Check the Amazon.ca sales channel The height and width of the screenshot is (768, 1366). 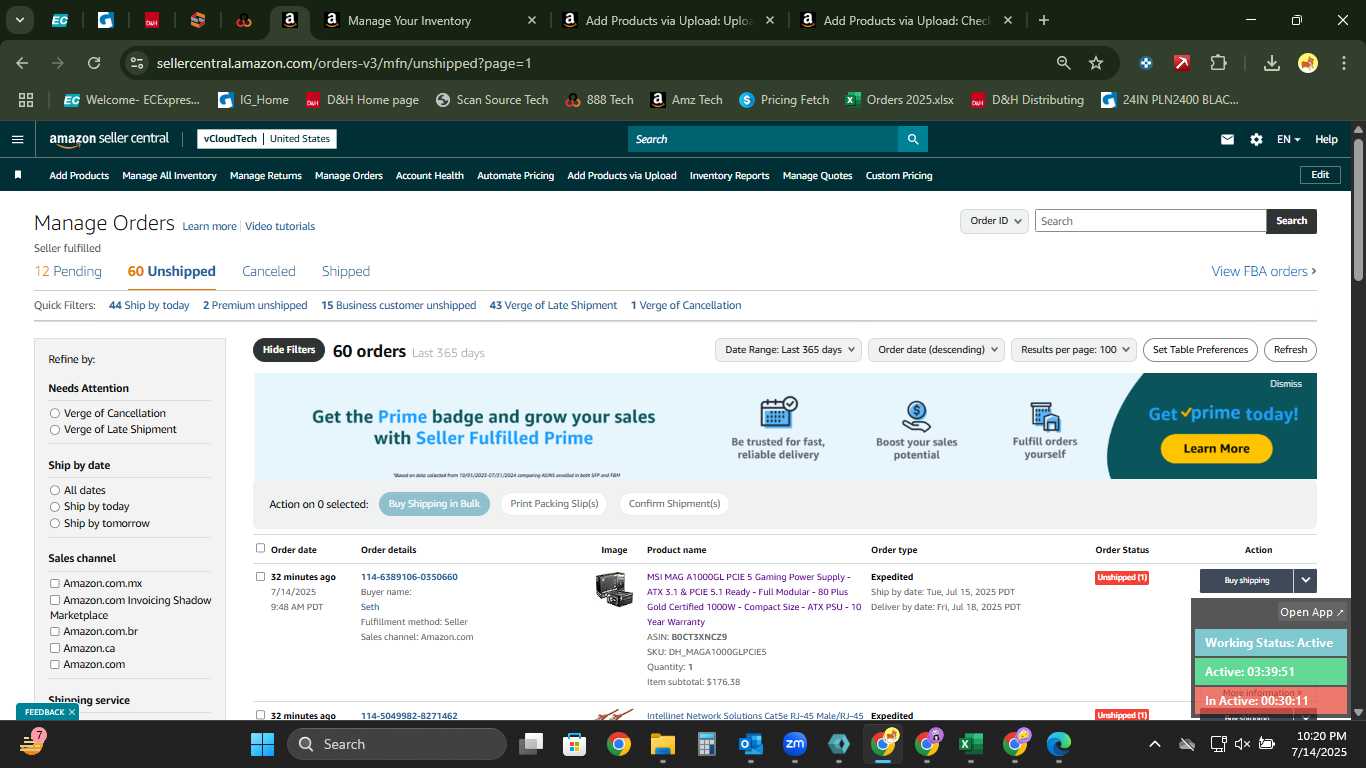pyautogui.click(x=55, y=648)
